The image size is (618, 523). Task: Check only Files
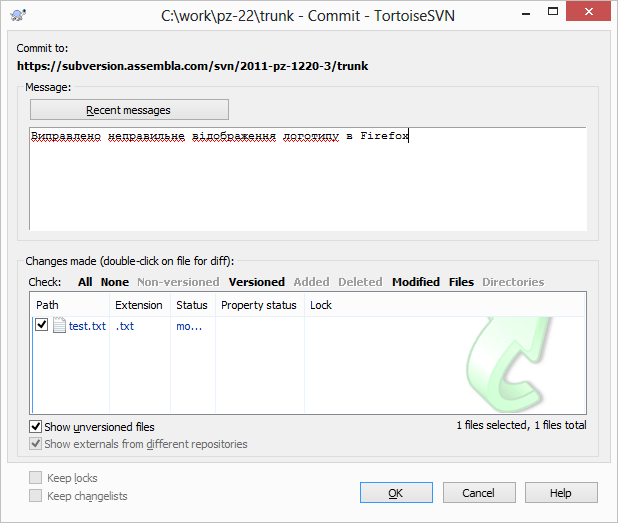point(461,282)
